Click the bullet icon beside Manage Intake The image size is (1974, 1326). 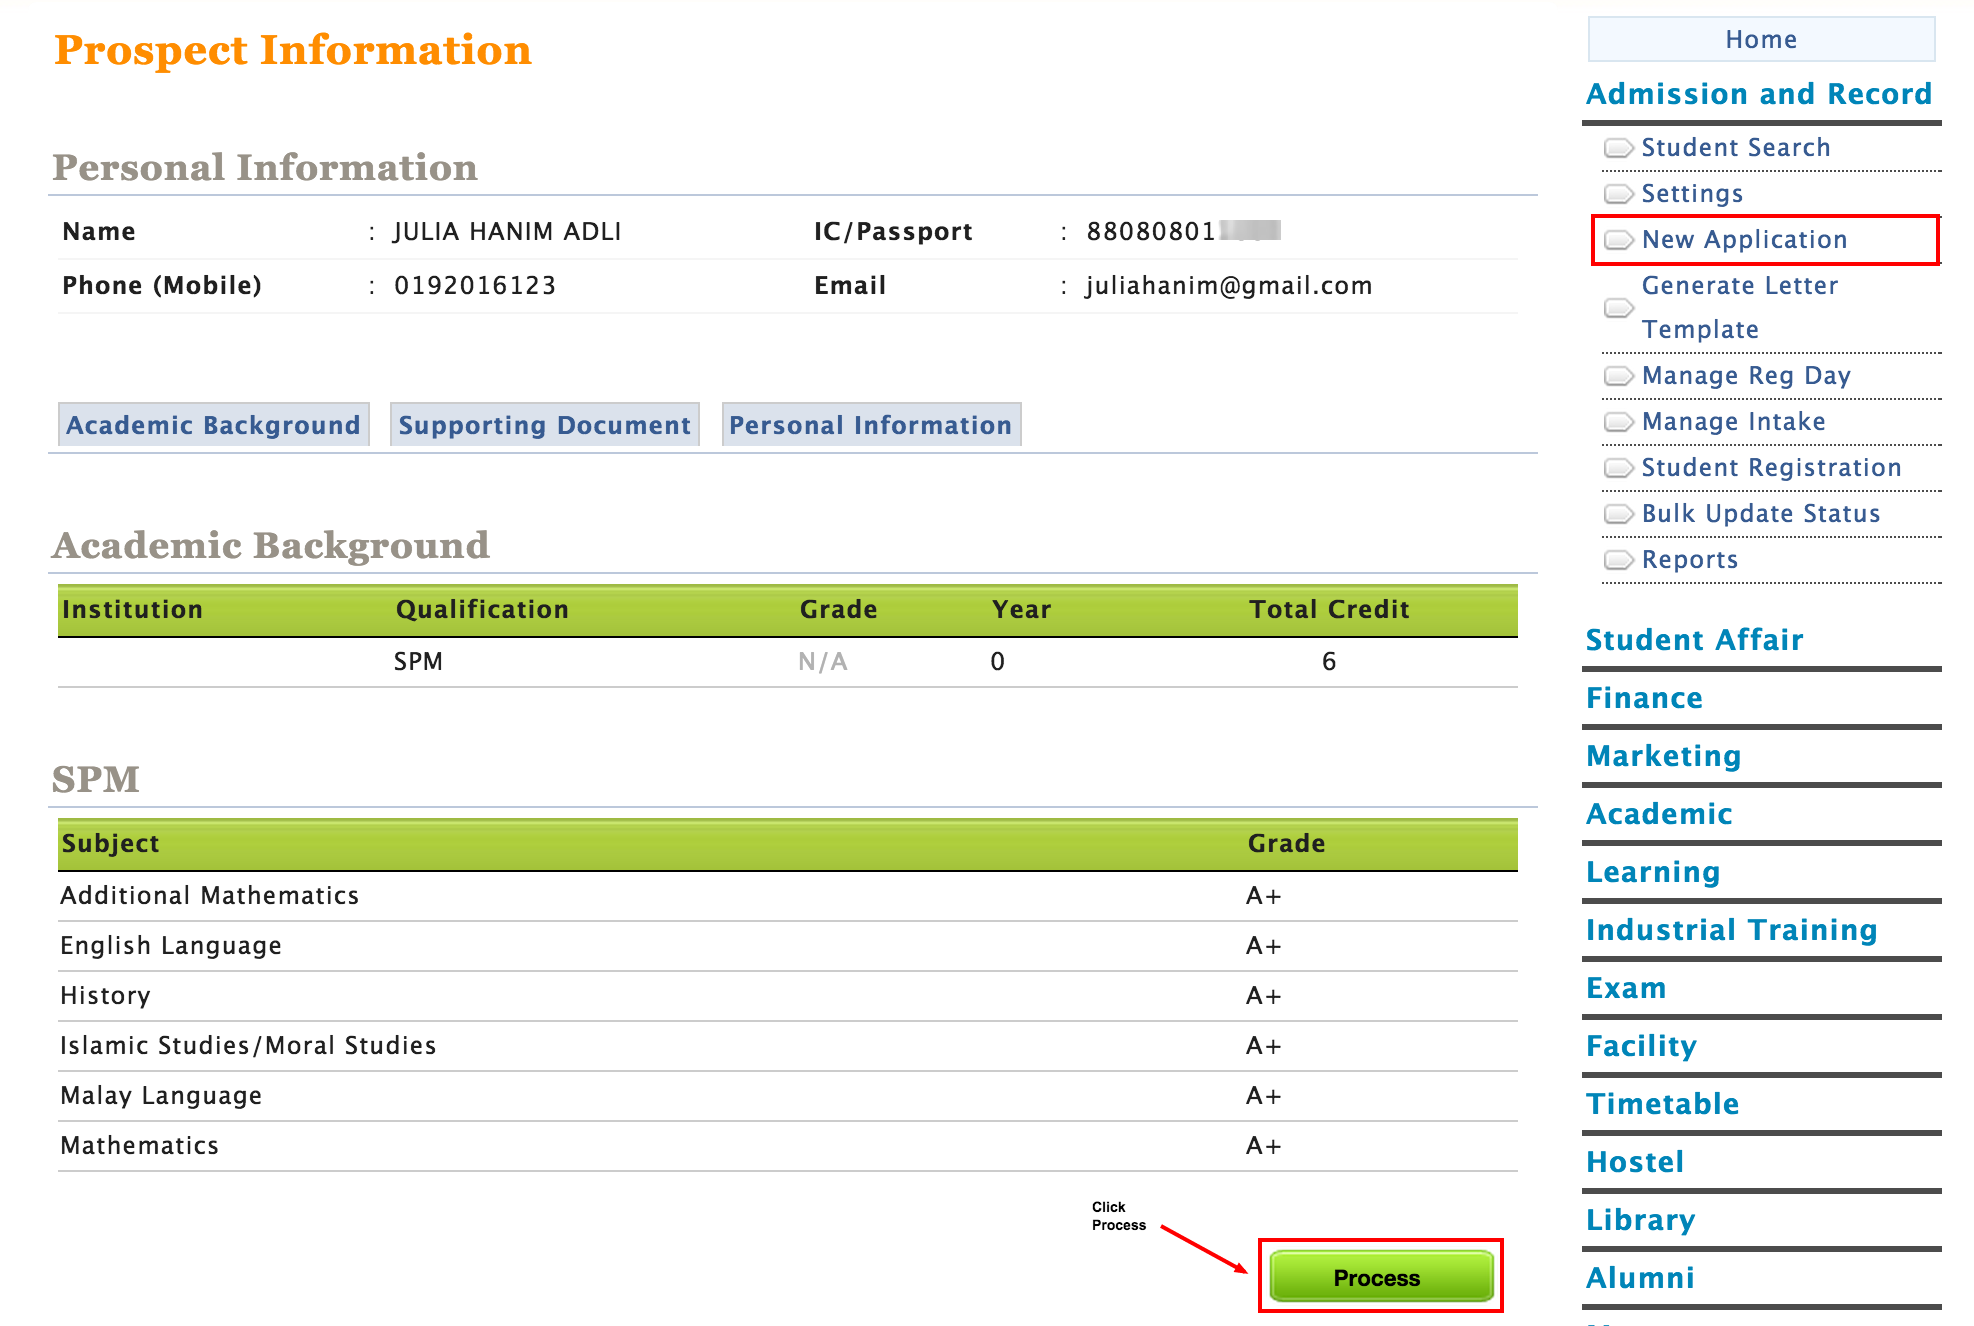click(x=1618, y=422)
